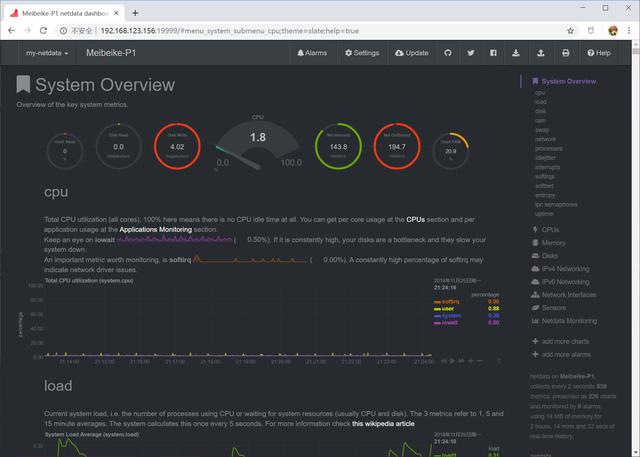Screen dimensions: 640x457
Task: Open the GitHub icon link
Action: [x=448, y=53]
